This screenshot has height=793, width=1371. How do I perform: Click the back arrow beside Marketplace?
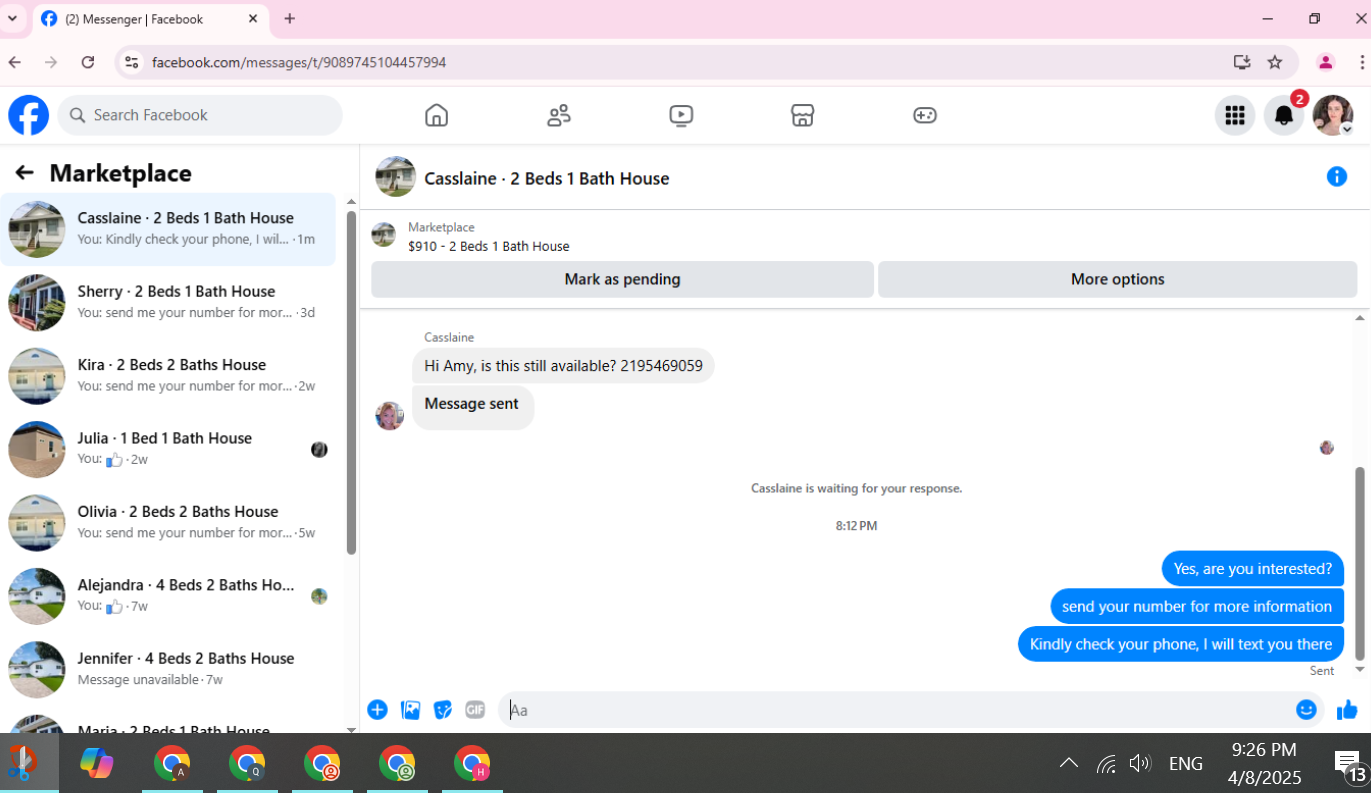click(x=25, y=173)
